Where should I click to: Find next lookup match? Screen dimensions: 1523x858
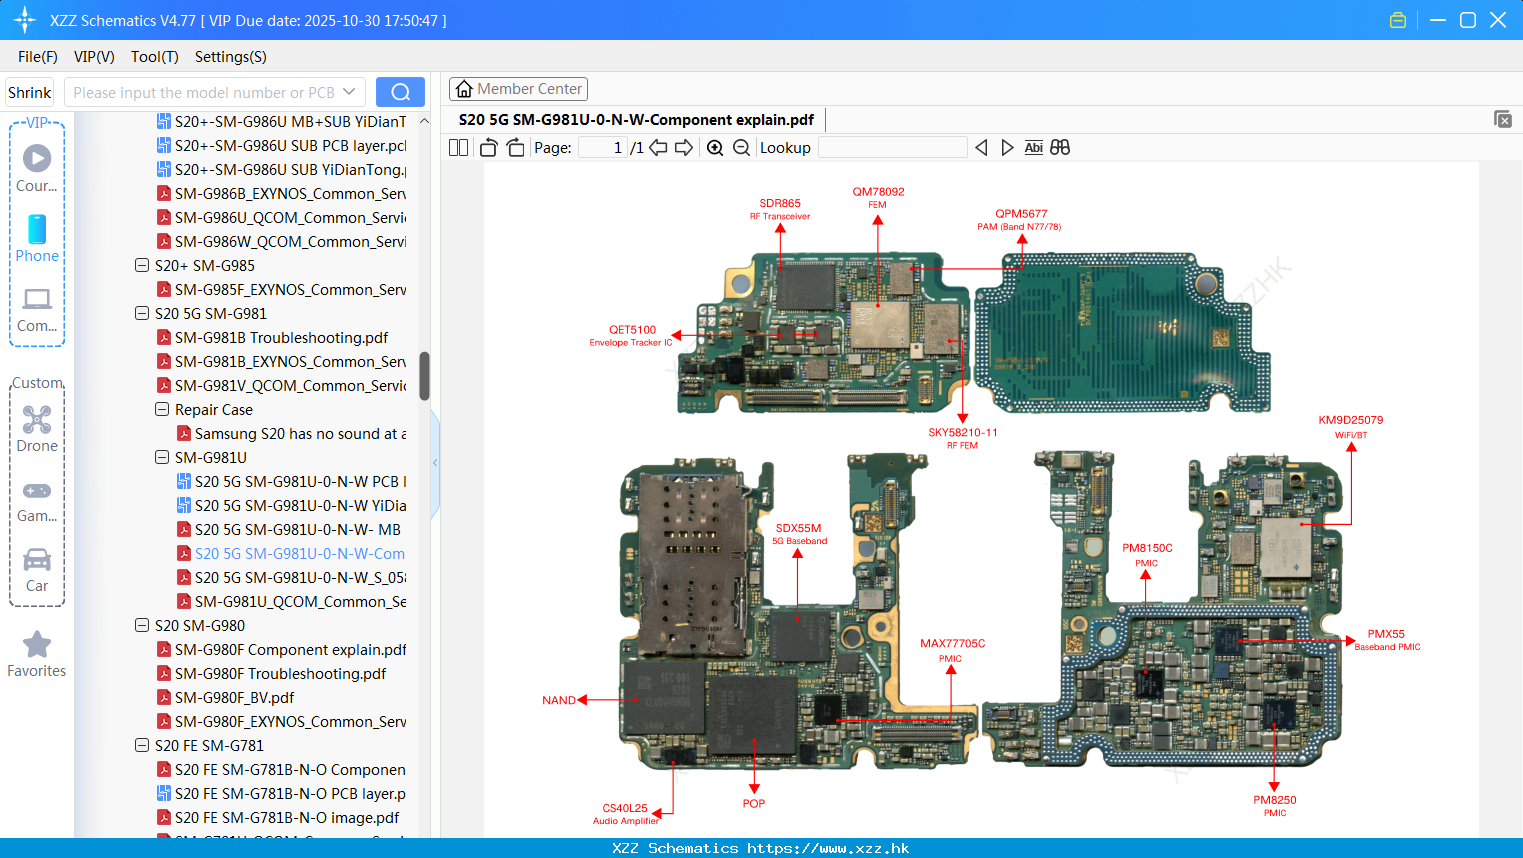[x=1007, y=148]
